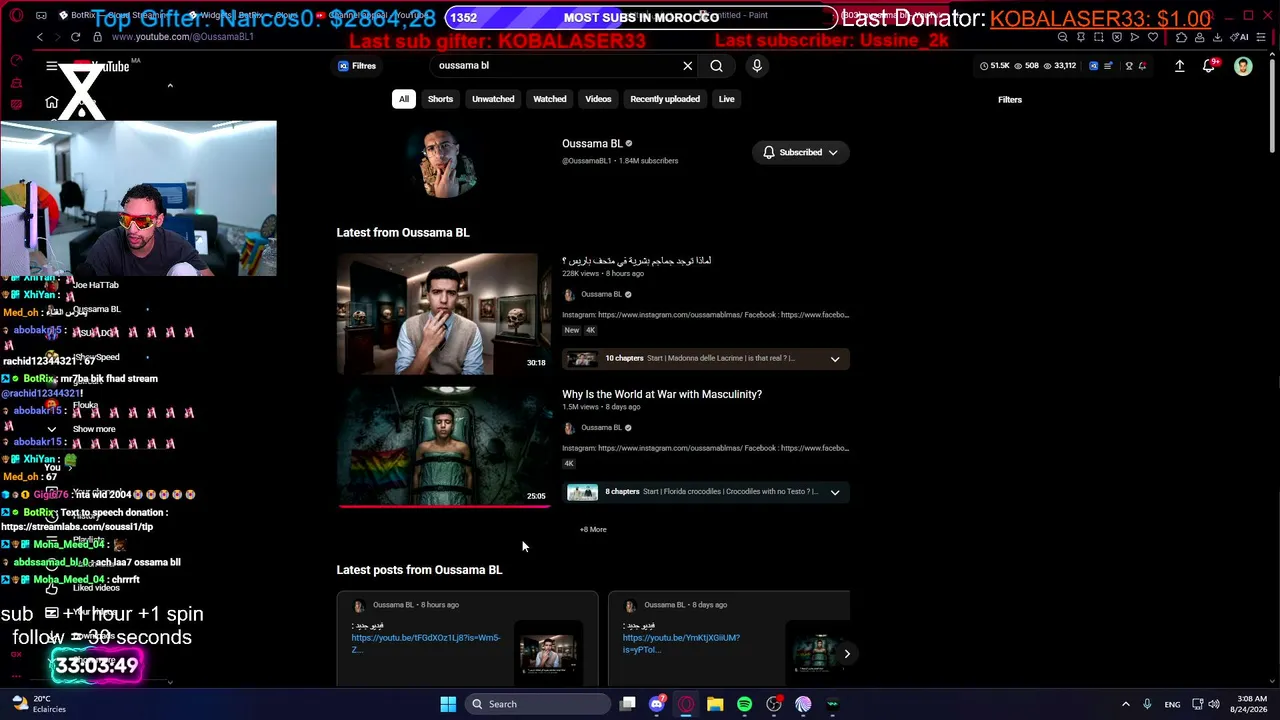Image resolution: width=1280 pixels, height=720 pixels.
Task: Select the Videos filter chip
Action: point(598,99)
